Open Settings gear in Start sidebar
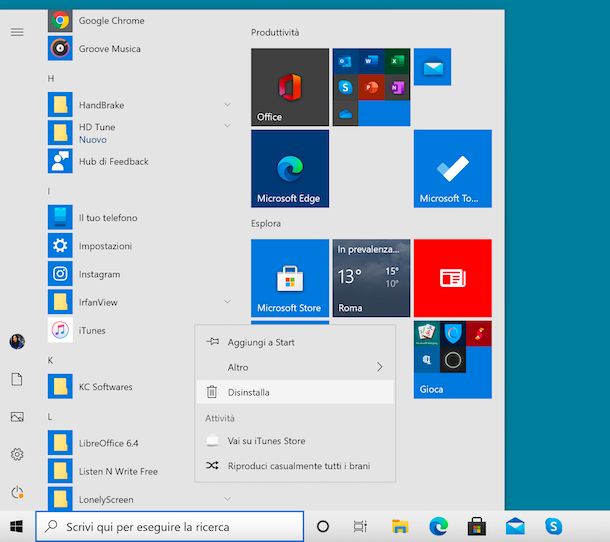This screenshot has height=542, width=610. (17, 454)
